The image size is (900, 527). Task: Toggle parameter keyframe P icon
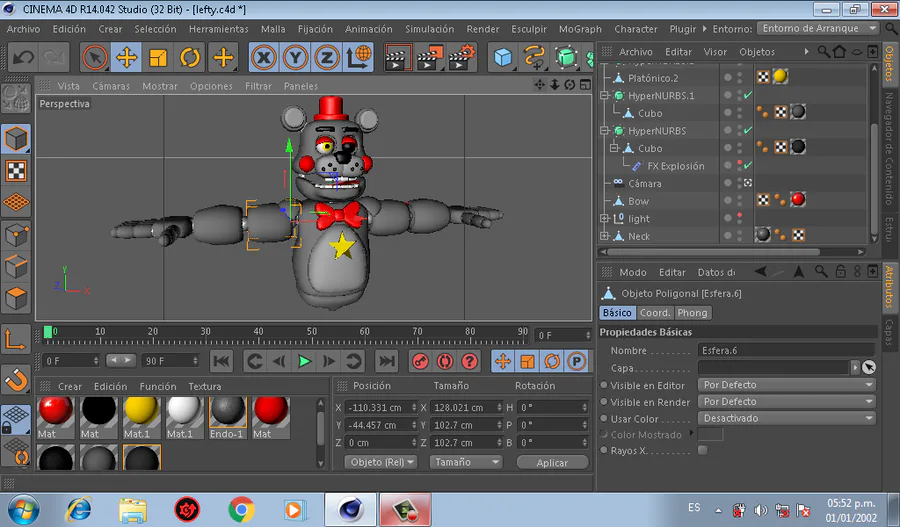[x=576, y=361]
